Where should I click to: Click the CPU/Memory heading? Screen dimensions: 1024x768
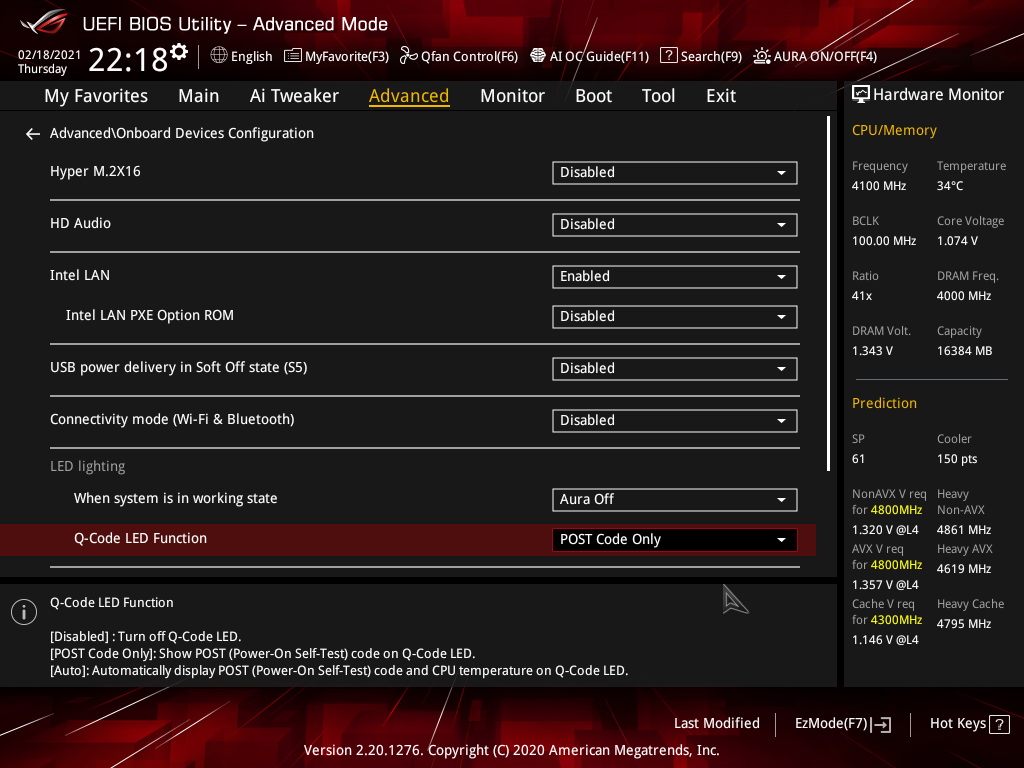pos(894,131)
